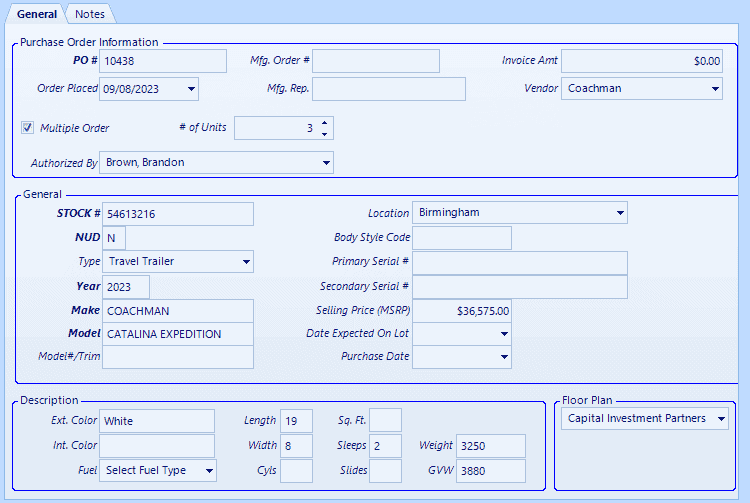Increase number of units with up arrow
Viewport: 750px width, 503px height.
click(325, 122)
